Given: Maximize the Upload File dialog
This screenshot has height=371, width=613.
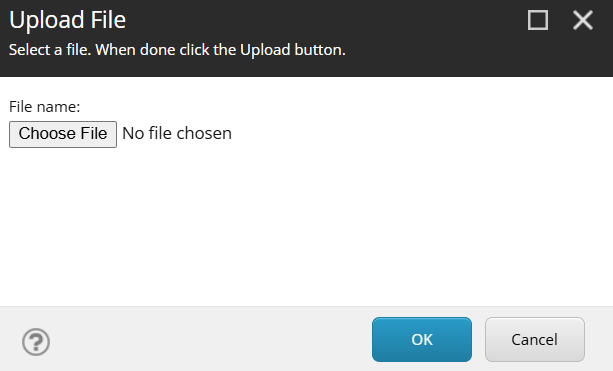Looking at the screenshot, I should pos(538,20).
